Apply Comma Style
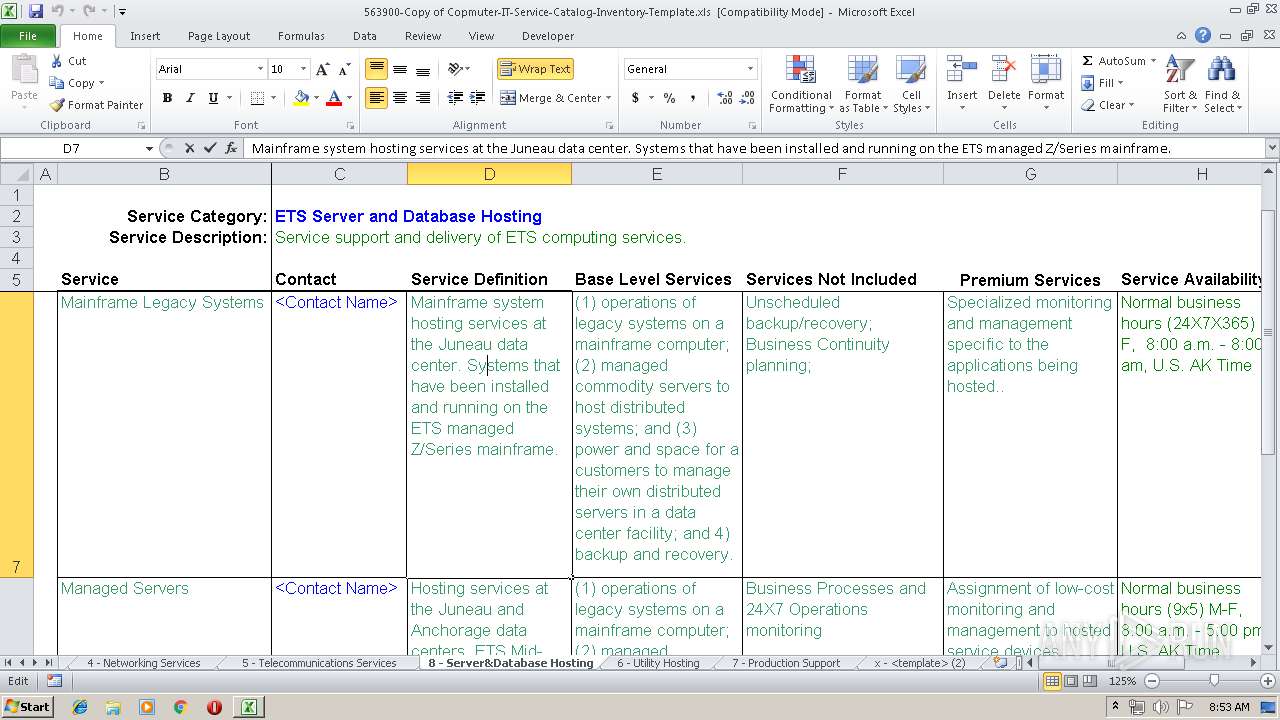The height and width of the screenshot is (720, 1280). pos(693,98)
